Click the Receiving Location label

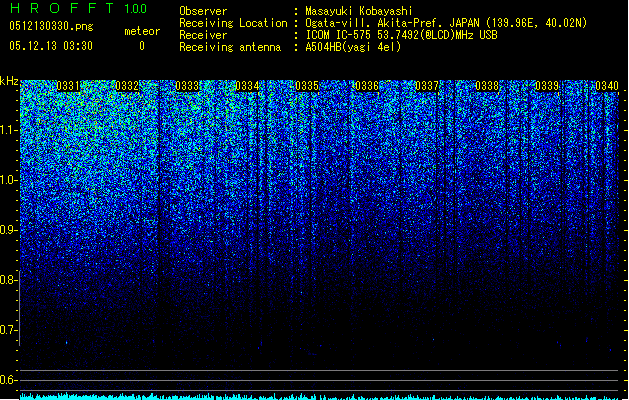click(233, 23)
